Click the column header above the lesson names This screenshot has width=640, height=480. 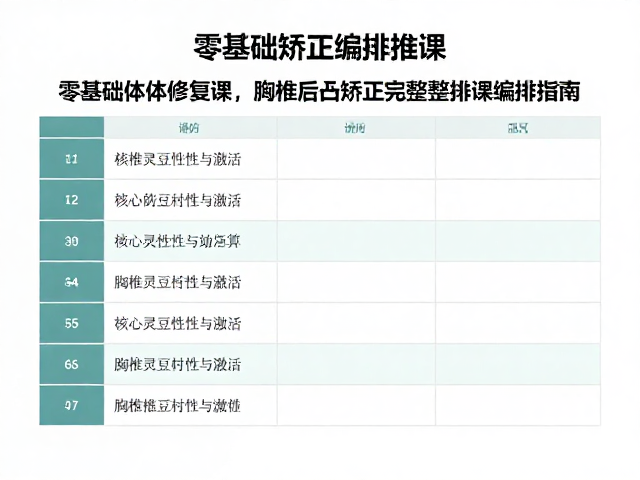[x=190, y=128]
